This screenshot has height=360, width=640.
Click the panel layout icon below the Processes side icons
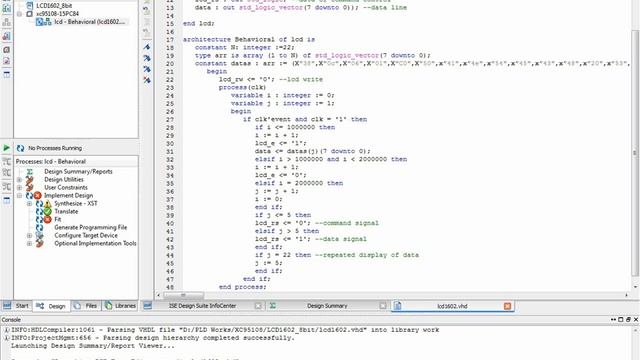coord(7,200)
